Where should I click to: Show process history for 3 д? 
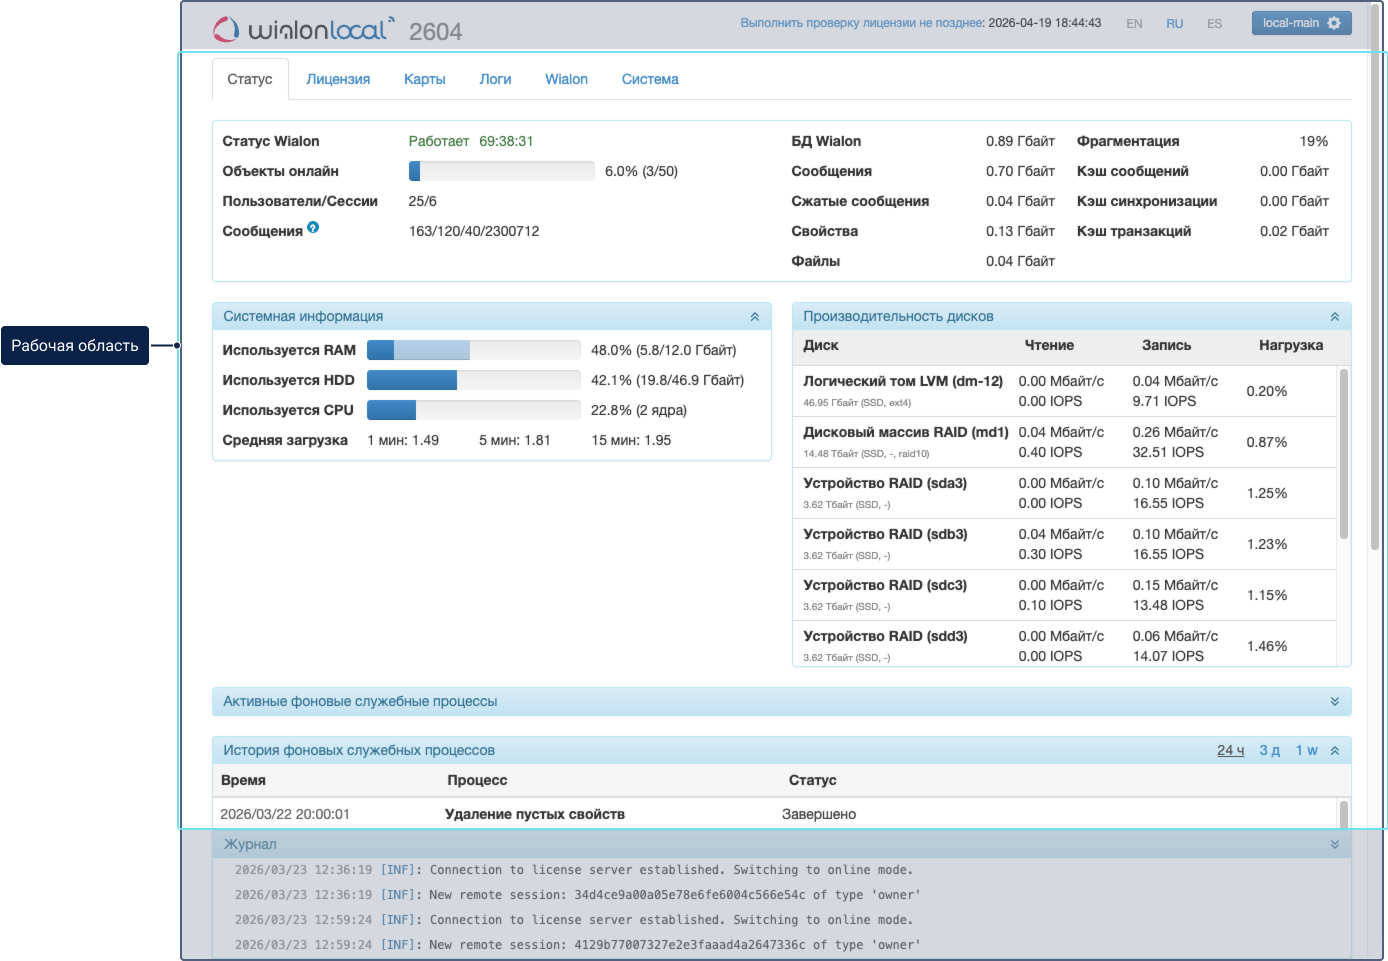[x=1269, y=751]
